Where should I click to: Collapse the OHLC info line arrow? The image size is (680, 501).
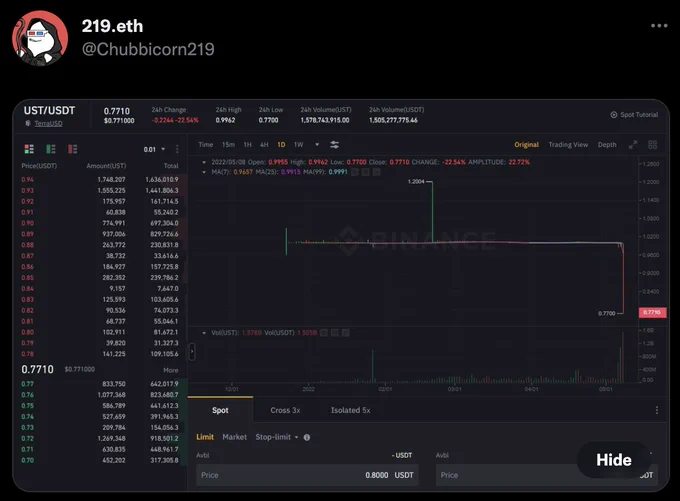tap(204, 162)
